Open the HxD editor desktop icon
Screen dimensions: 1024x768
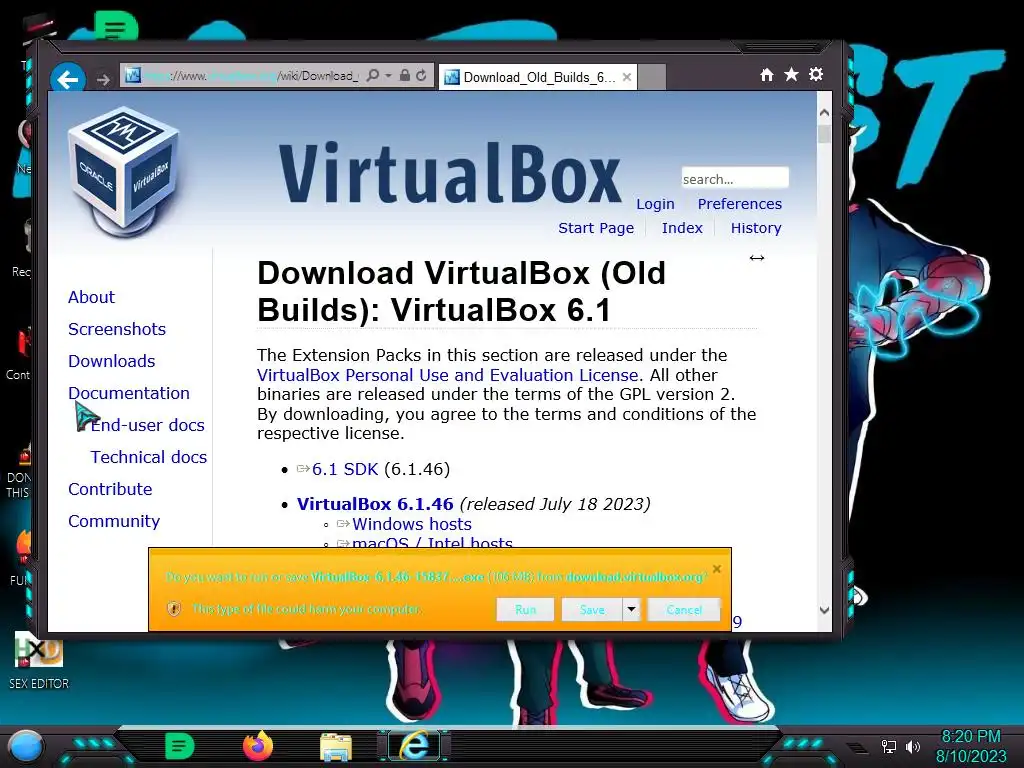pyautogui.click(x=39, y=660)
